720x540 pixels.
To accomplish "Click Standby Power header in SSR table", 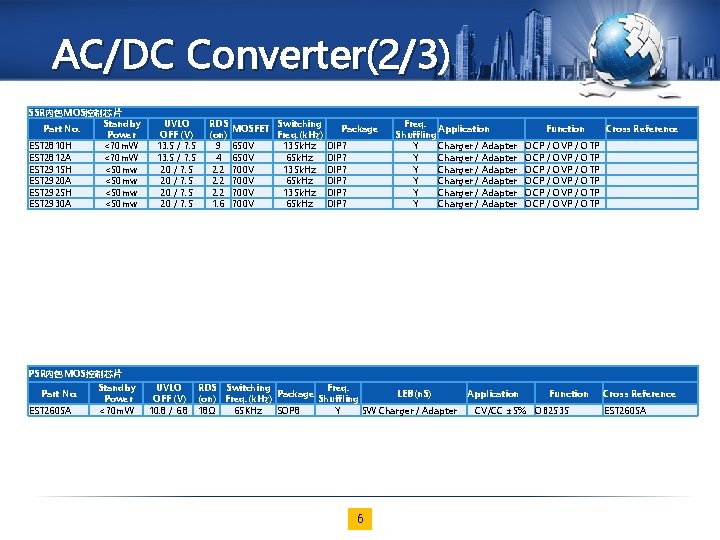I will pyautogui.click(x=122, y=129).
